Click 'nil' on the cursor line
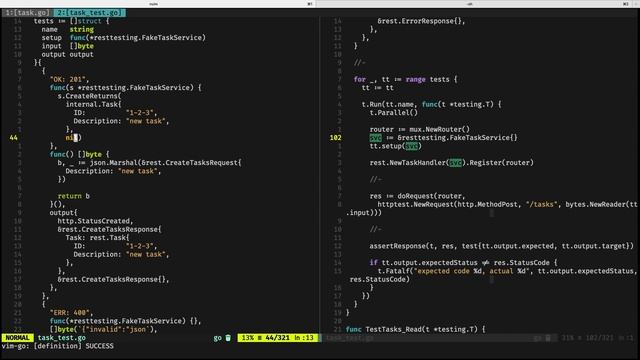640x360 pixels. [71, 138]
